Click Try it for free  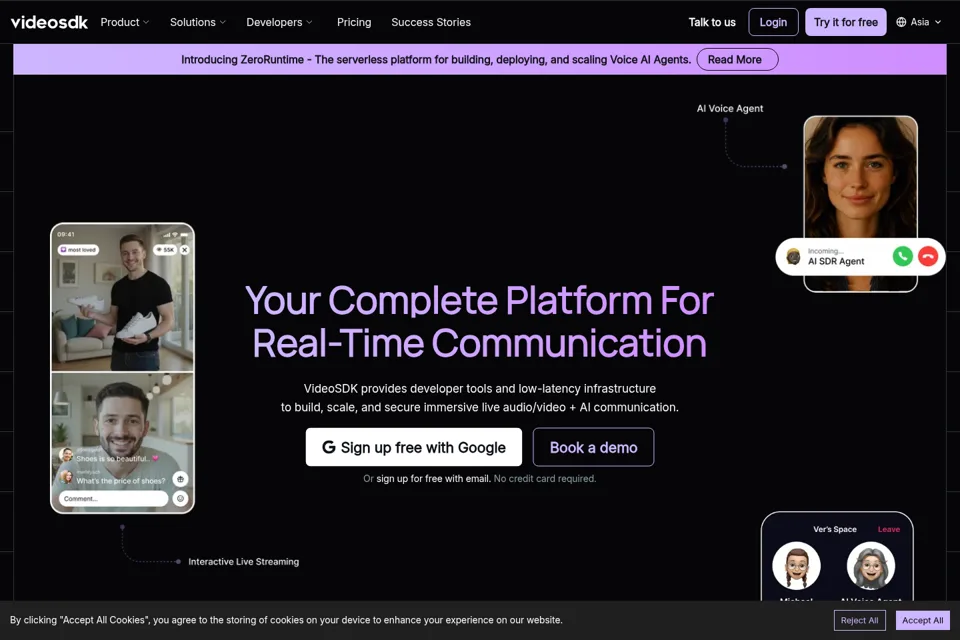[x=846, y=22]
